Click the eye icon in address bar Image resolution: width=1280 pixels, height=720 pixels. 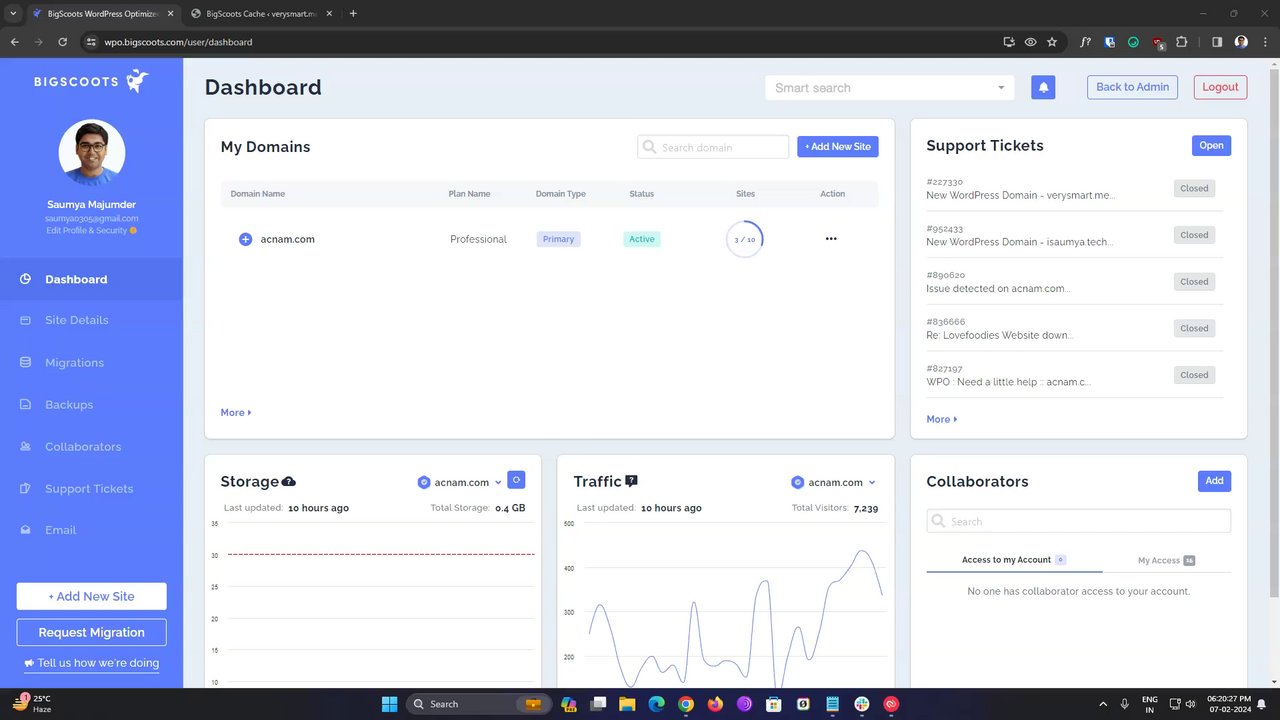tap(1030, 42)
